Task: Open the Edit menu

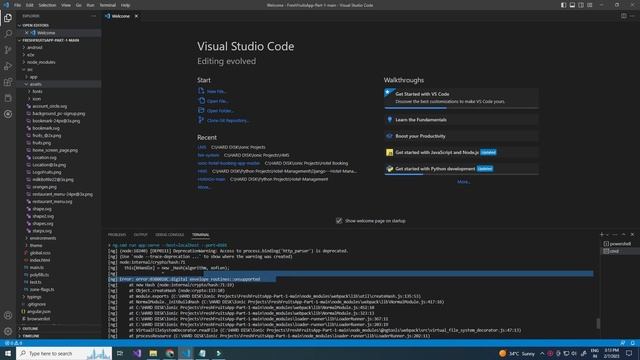Action: pyautogui.click(x=29, y=5)
